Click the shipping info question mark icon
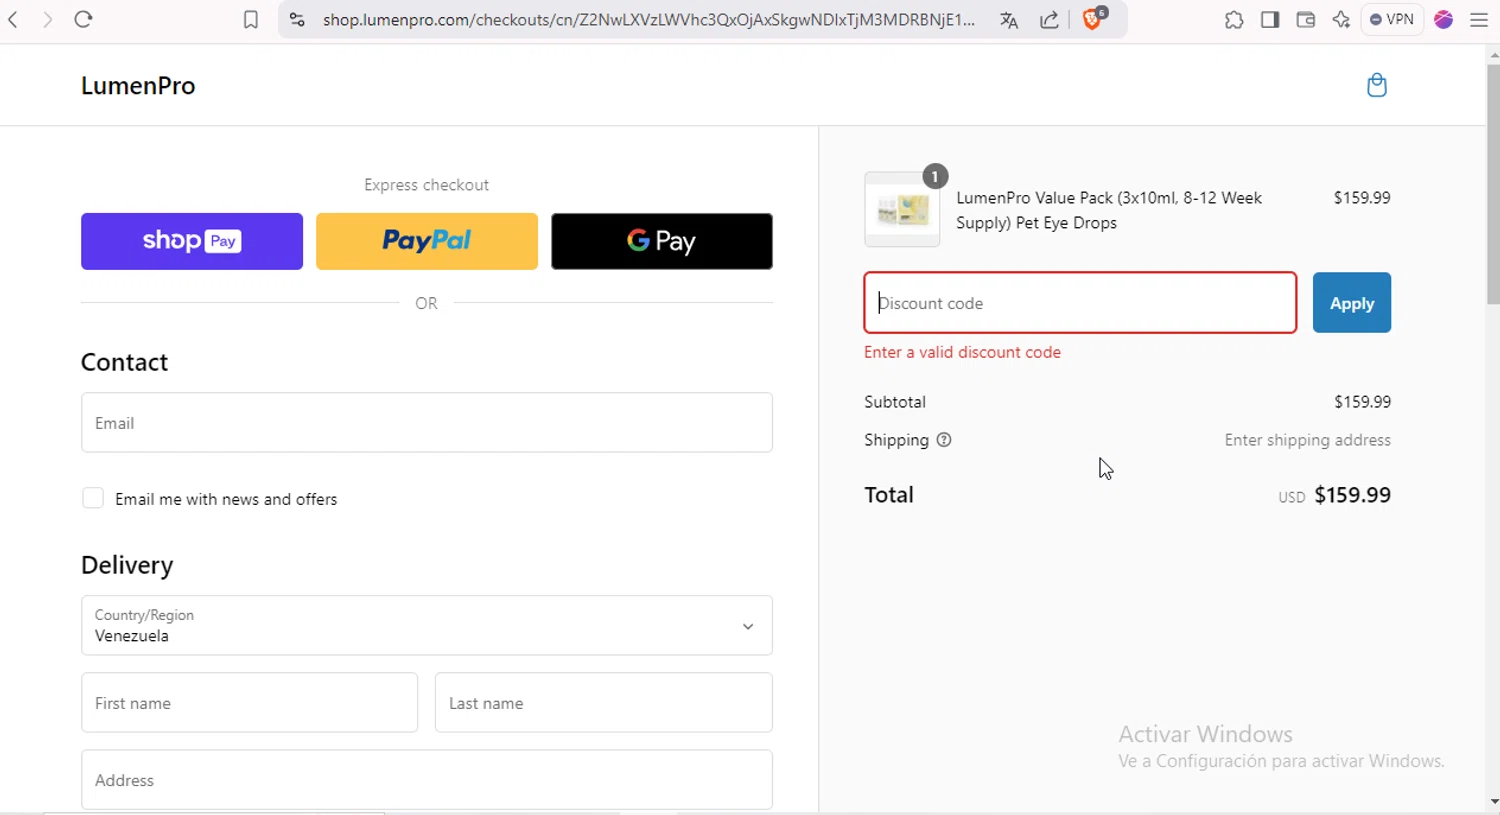The width and height of the screenshot is (1500, 815). coord(944,440)
